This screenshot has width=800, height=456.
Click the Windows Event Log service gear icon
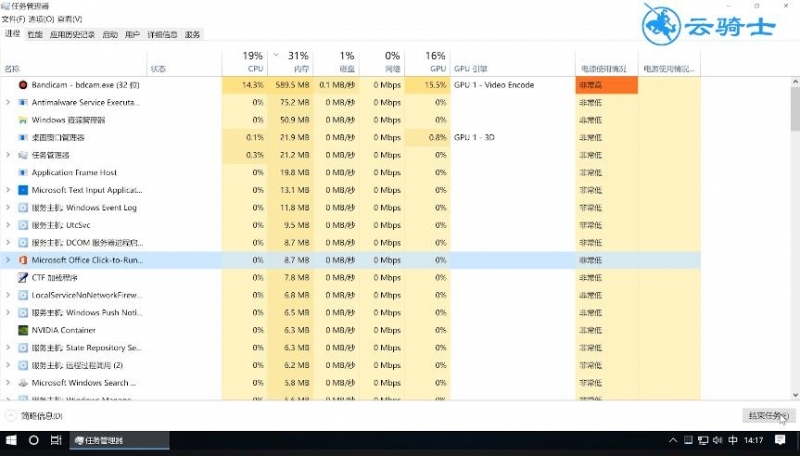tap(22, 208)
